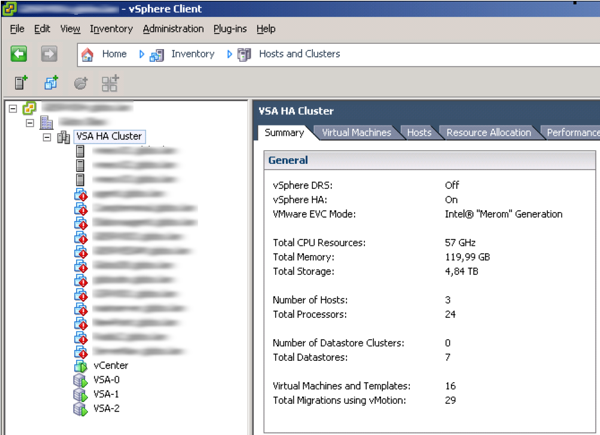The width and height of the screenshot is (600, 435).
Task: Click the vSphere HA 'On' value
Action: [x=451, y=200]
